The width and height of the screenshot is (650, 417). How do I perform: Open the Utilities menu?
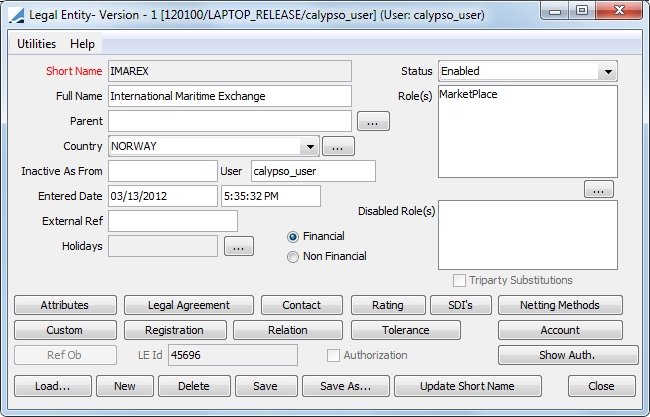click(x=36, y=44)
